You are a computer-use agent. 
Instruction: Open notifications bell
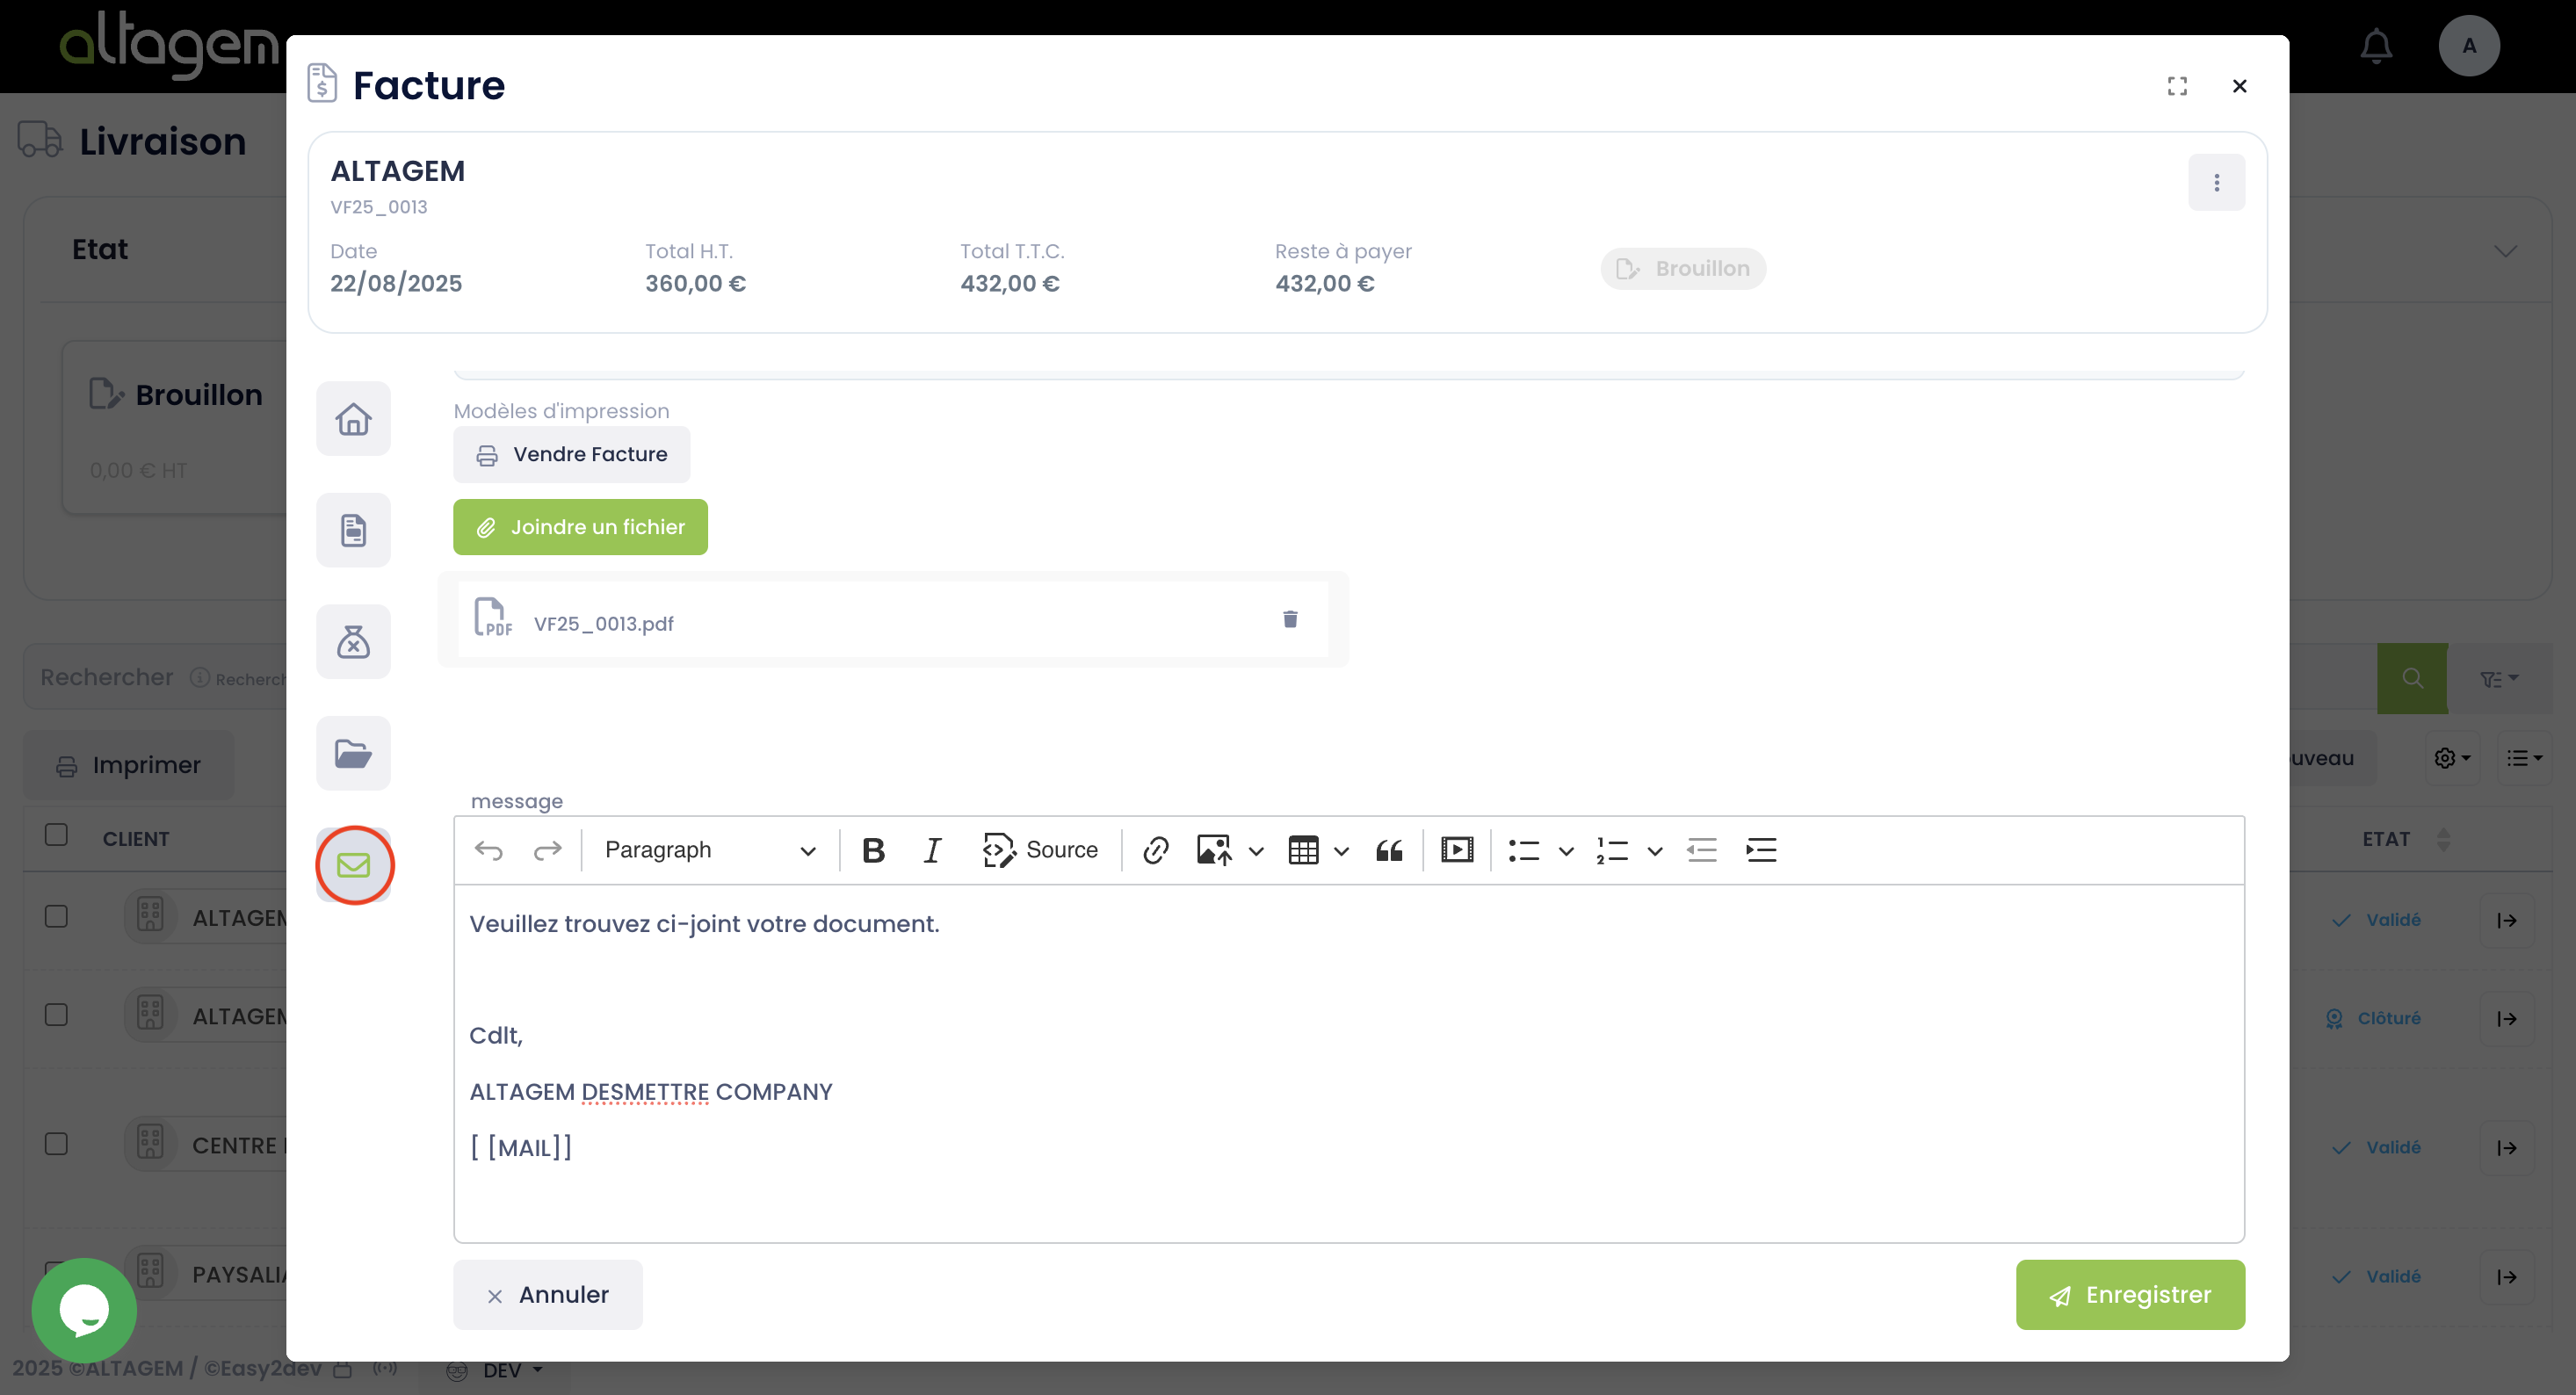(x=2376, y=46)
